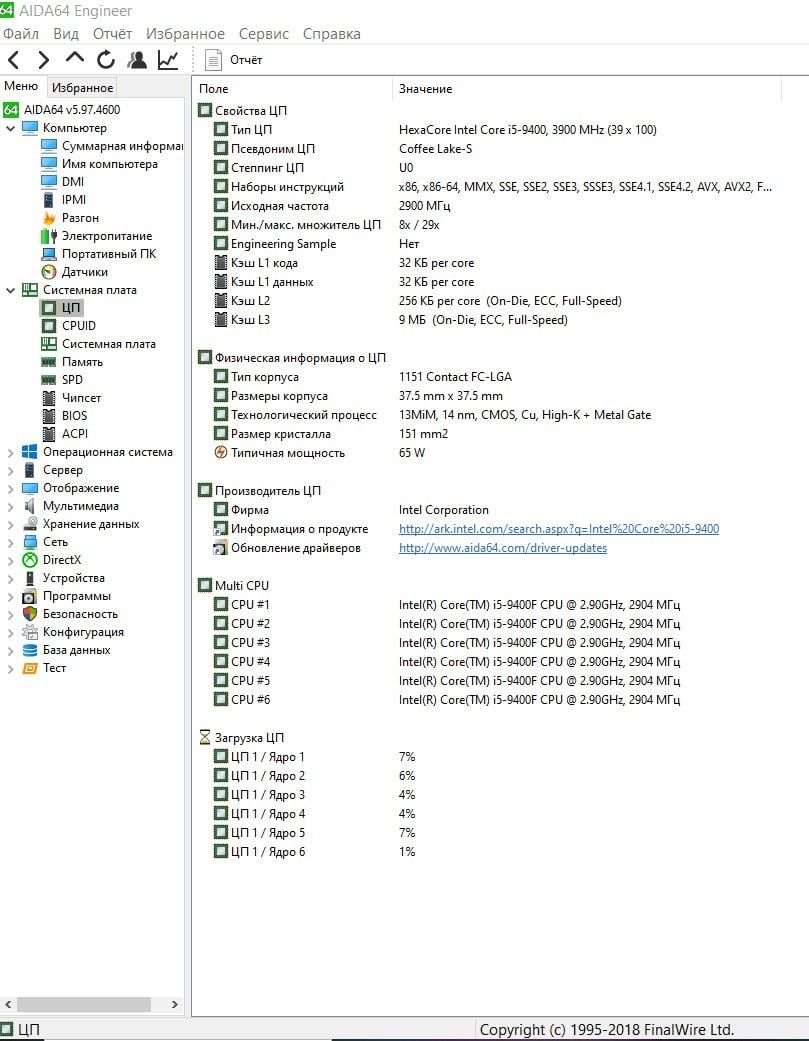Image resolution: width=809 pixels, height=1041 pixels.
Task: Expand the Мультимедиа tree node
Action: coord(10,507)
